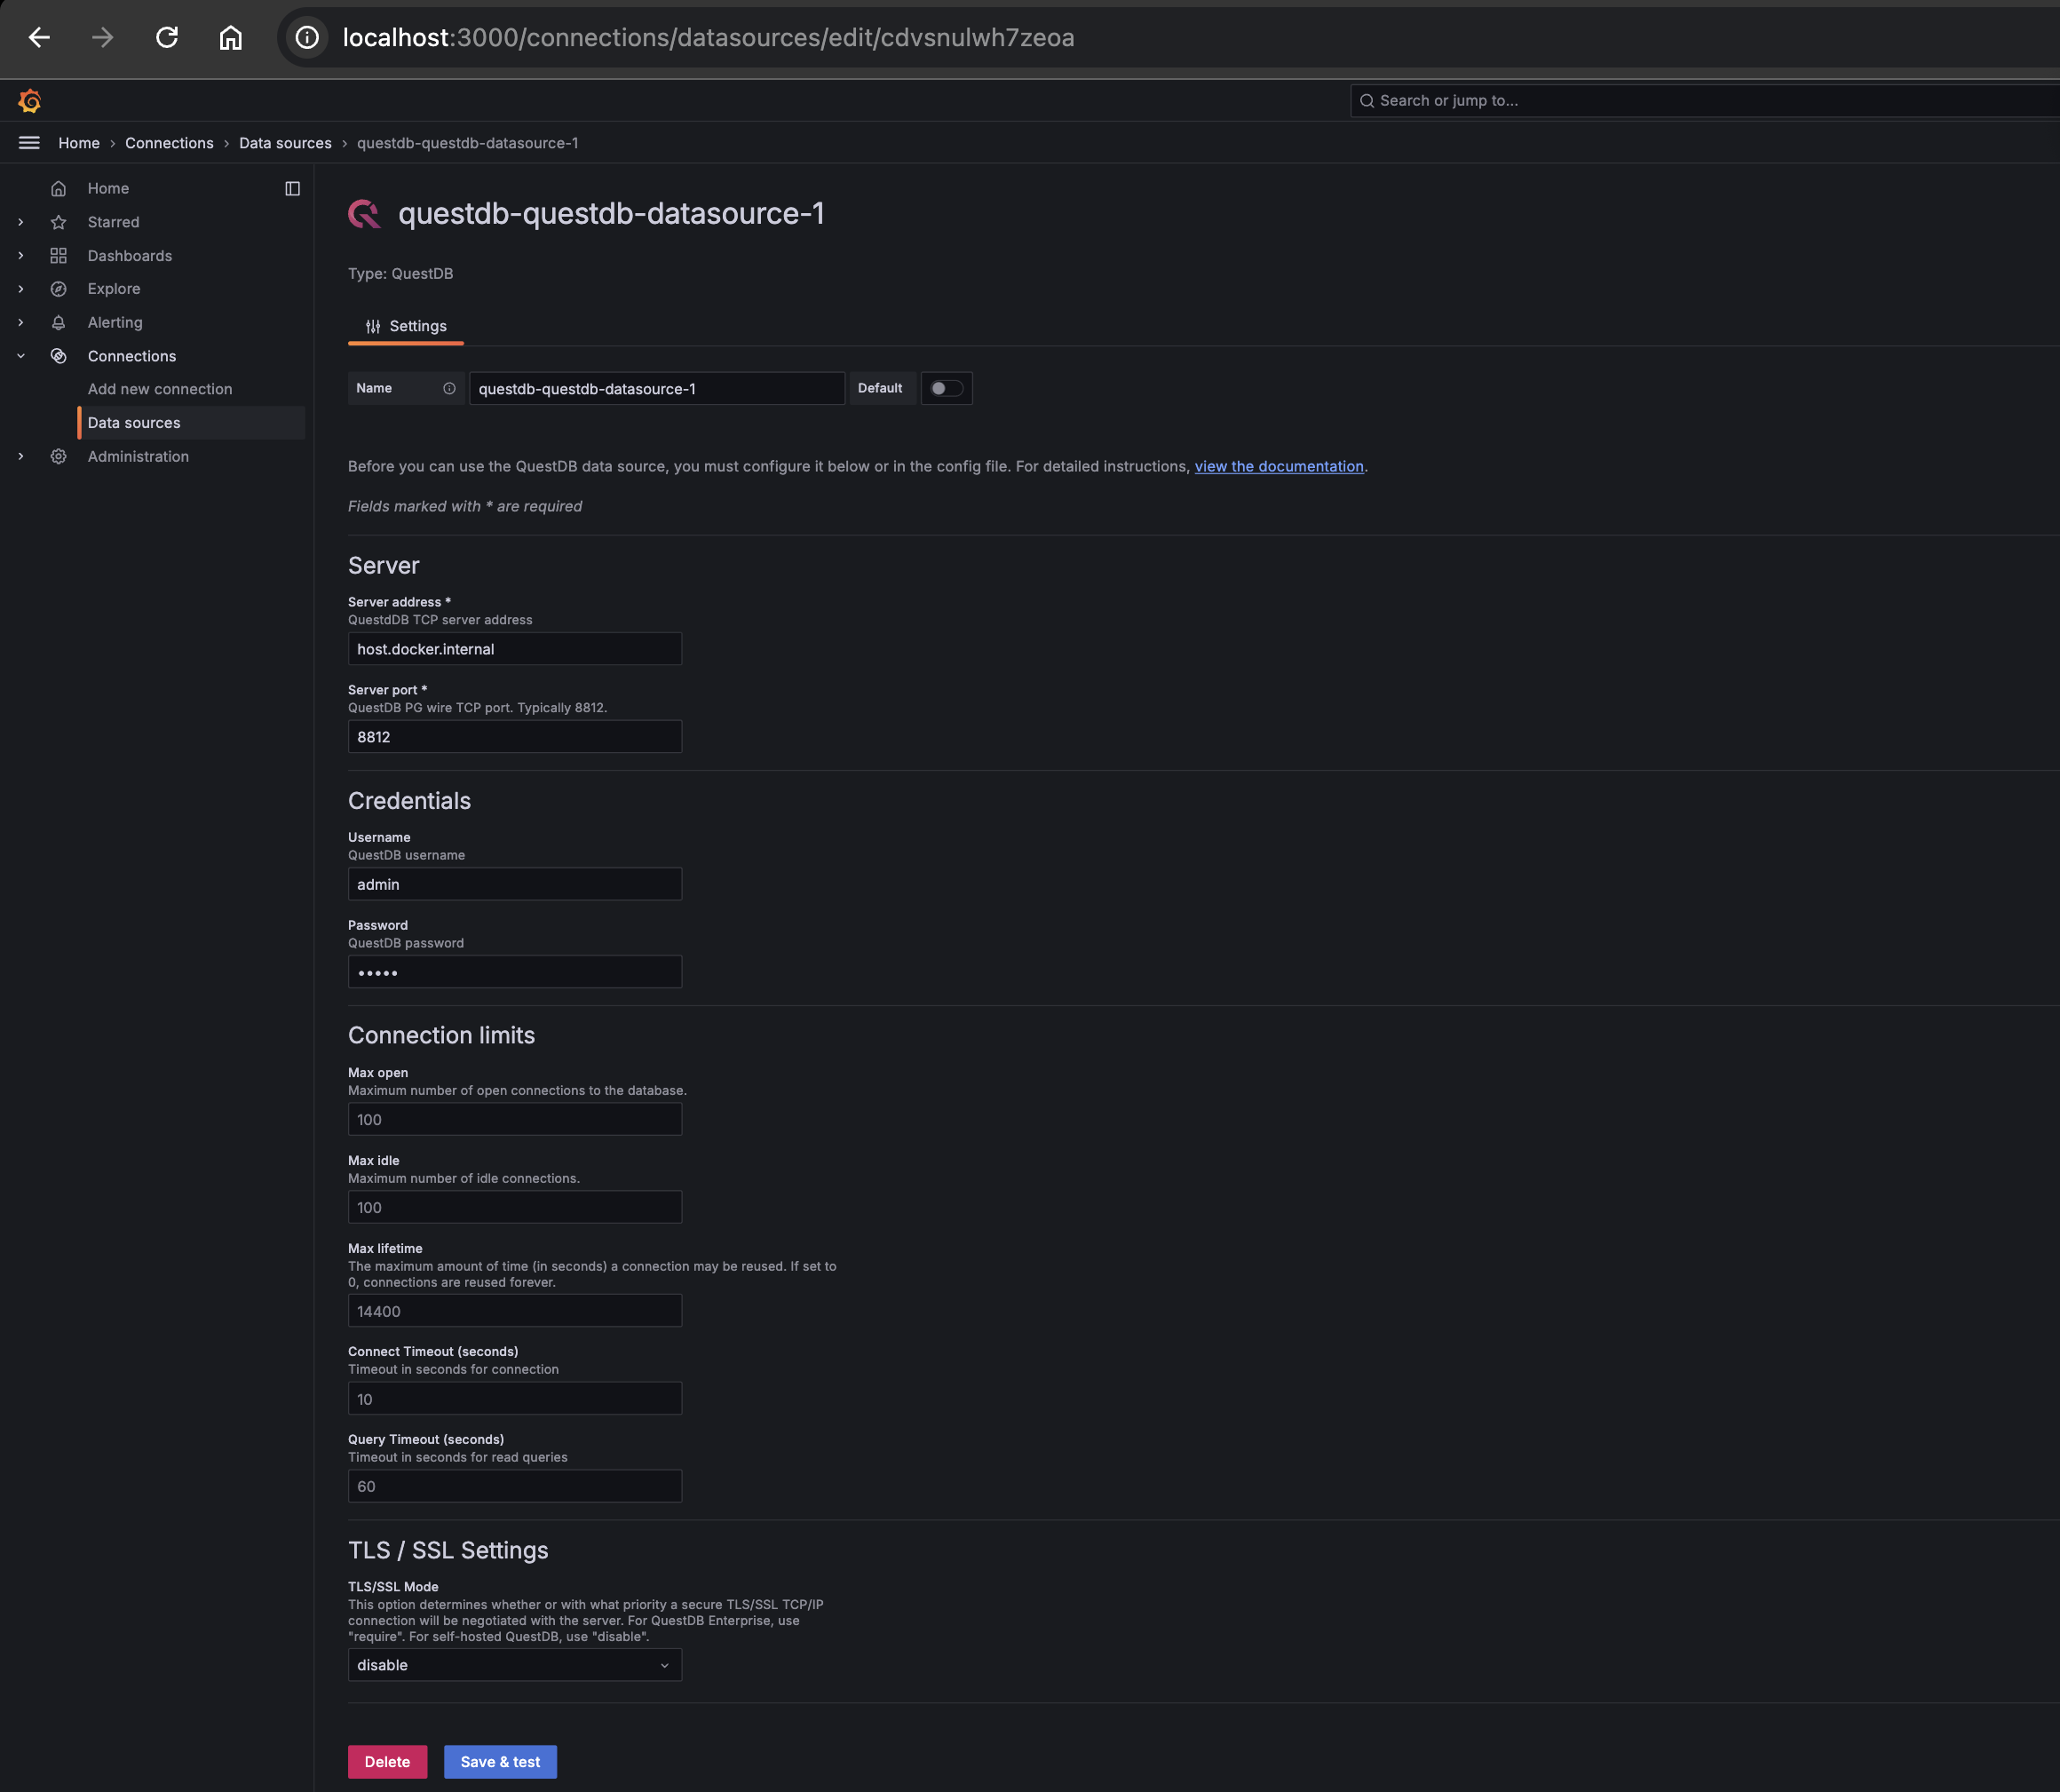Open the TLS/SSL Mode dropdown

coord(515,1665)
